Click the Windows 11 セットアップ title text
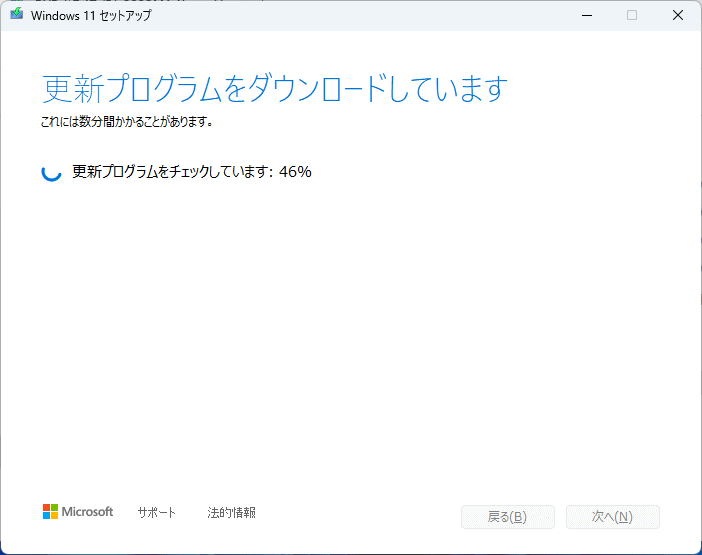702x555 pixels. 90,15
